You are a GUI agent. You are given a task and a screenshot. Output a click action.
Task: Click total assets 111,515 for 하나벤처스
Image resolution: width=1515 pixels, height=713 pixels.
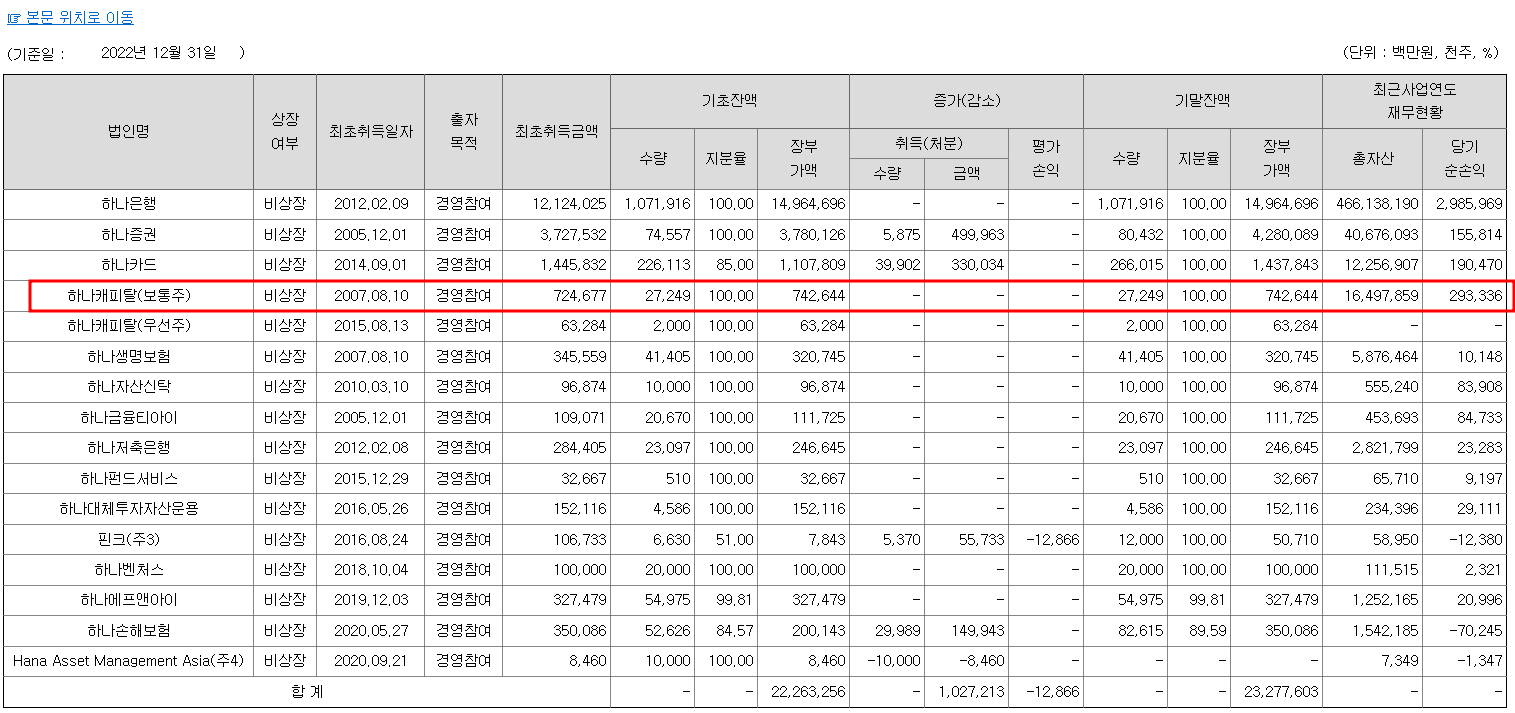pyautogui.click(x=1392, y=570)
